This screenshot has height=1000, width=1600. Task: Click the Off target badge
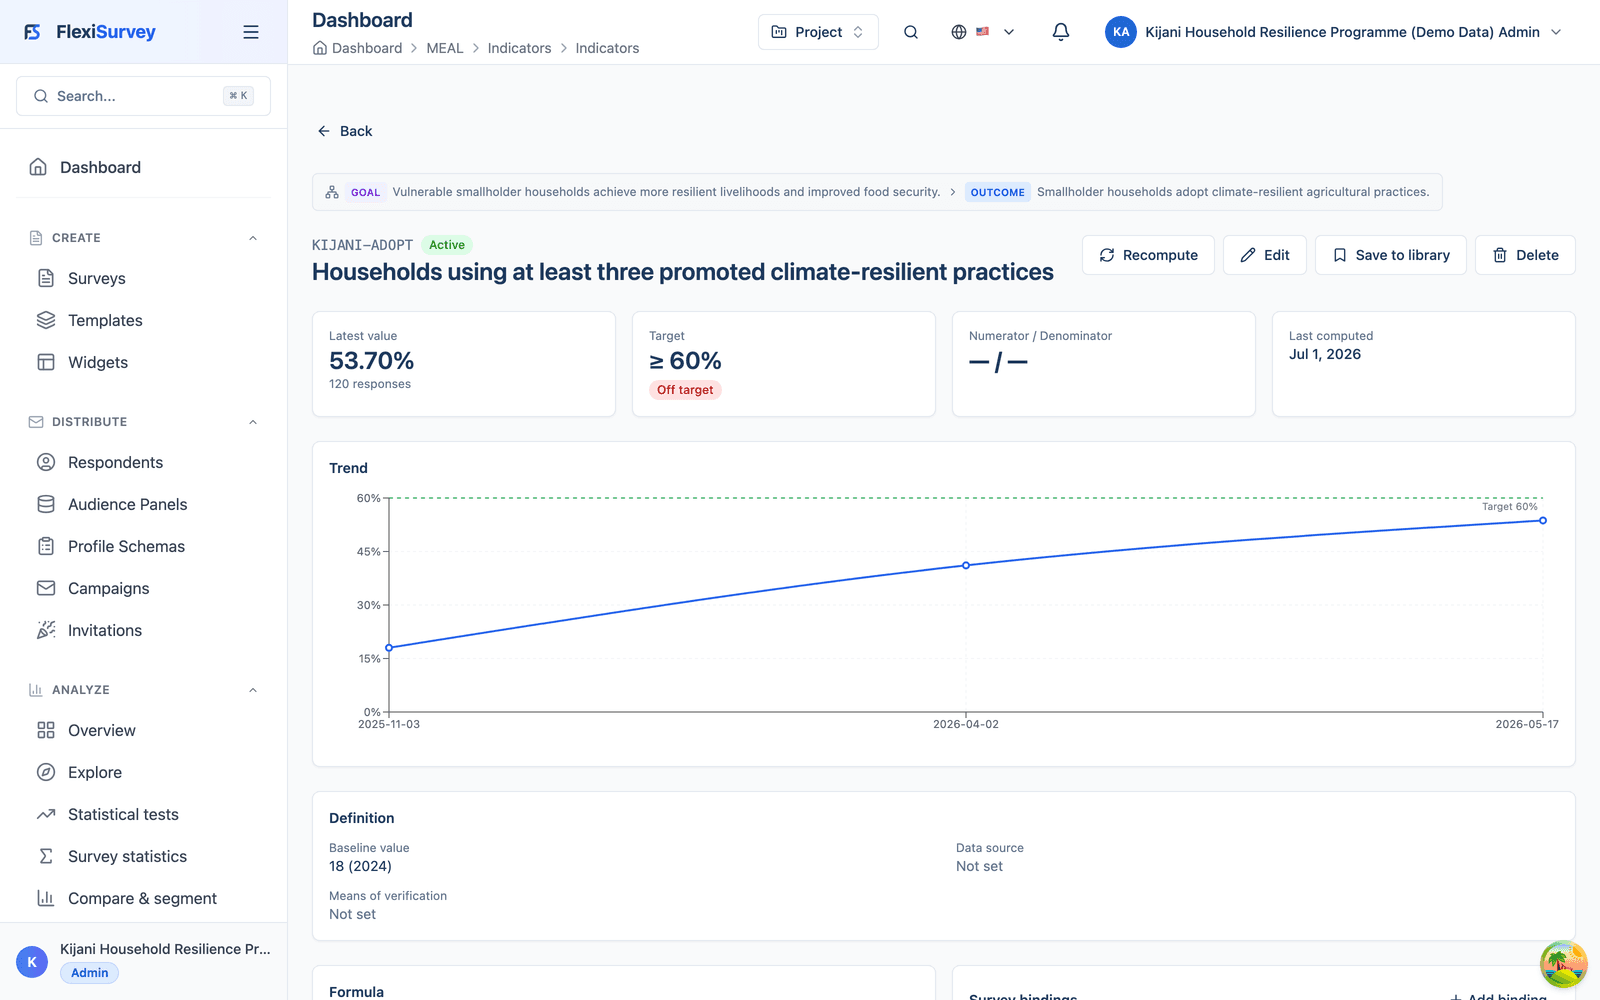click(x=685, y=390)
